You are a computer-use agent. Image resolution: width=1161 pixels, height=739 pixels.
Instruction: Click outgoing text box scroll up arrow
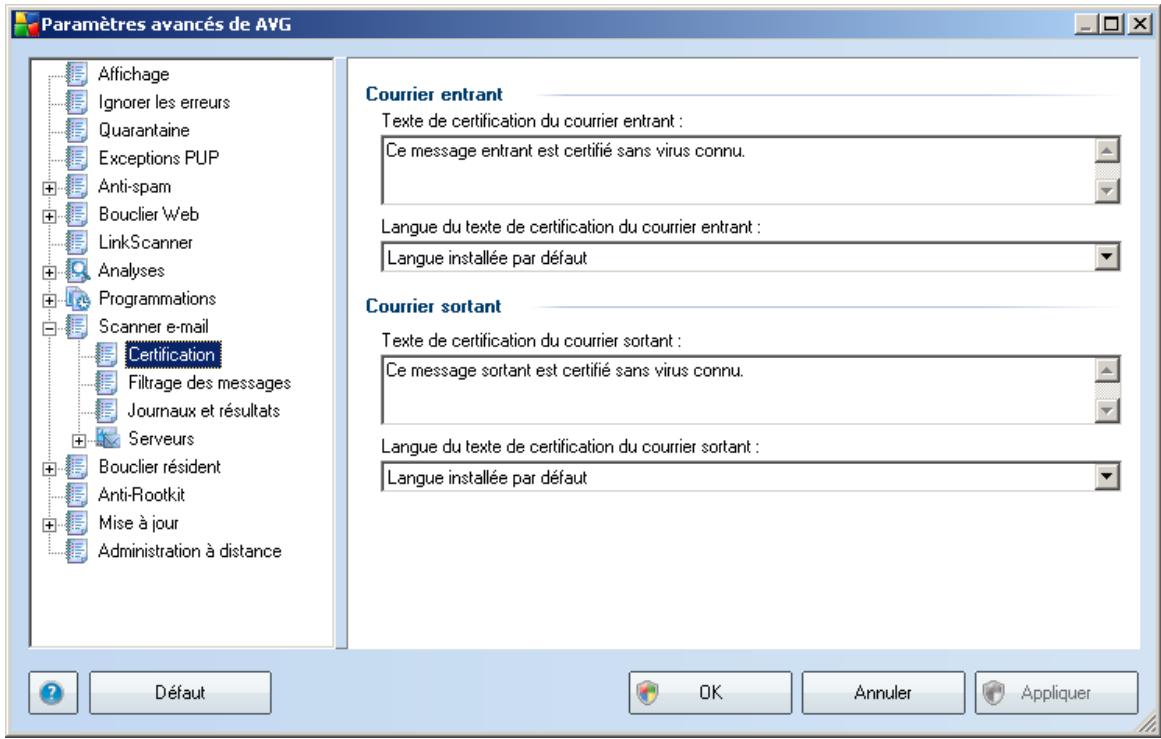click(x=1106, y=370)
